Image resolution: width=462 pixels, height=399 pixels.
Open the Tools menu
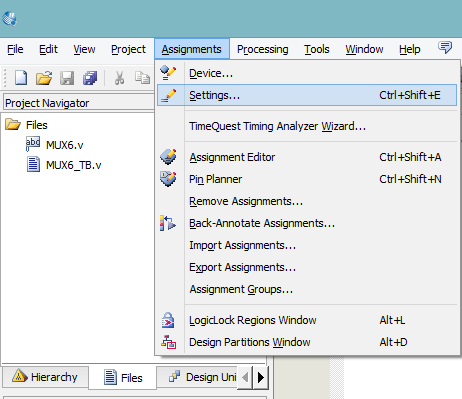[317, 49]
